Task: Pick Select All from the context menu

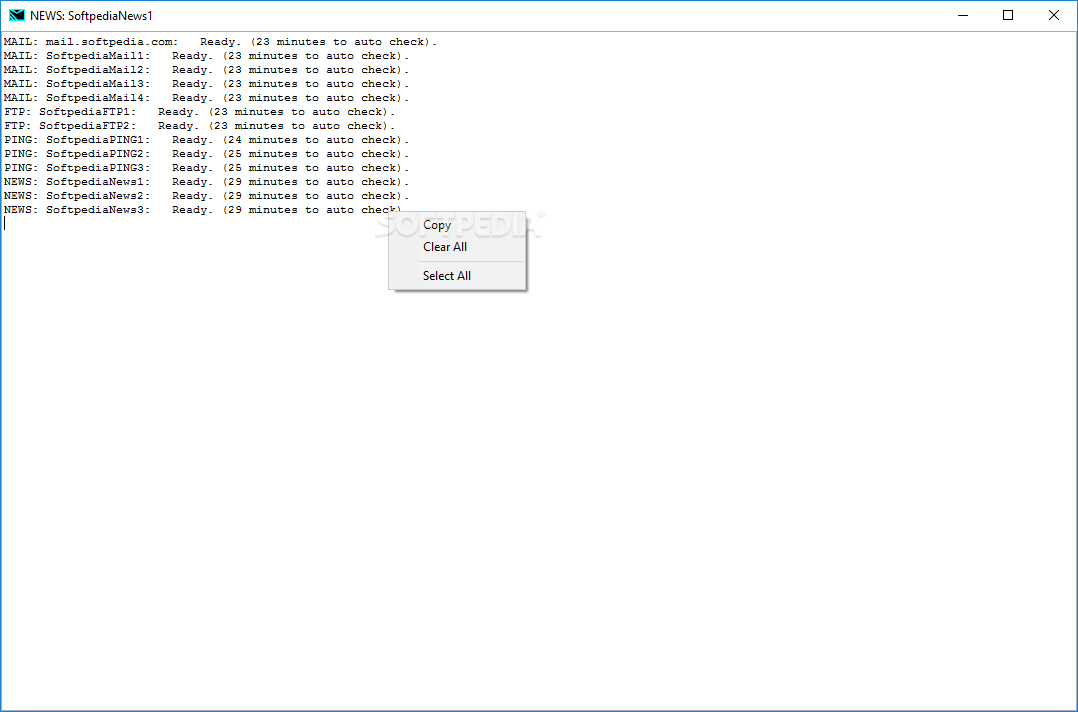Action: (457, 276)
